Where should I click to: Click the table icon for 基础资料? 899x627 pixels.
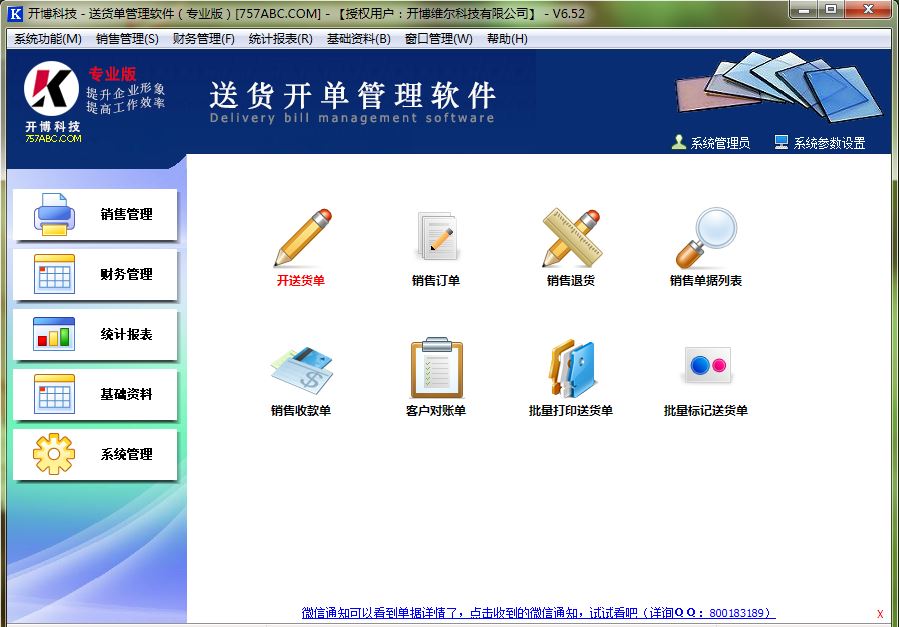point(54,394)
